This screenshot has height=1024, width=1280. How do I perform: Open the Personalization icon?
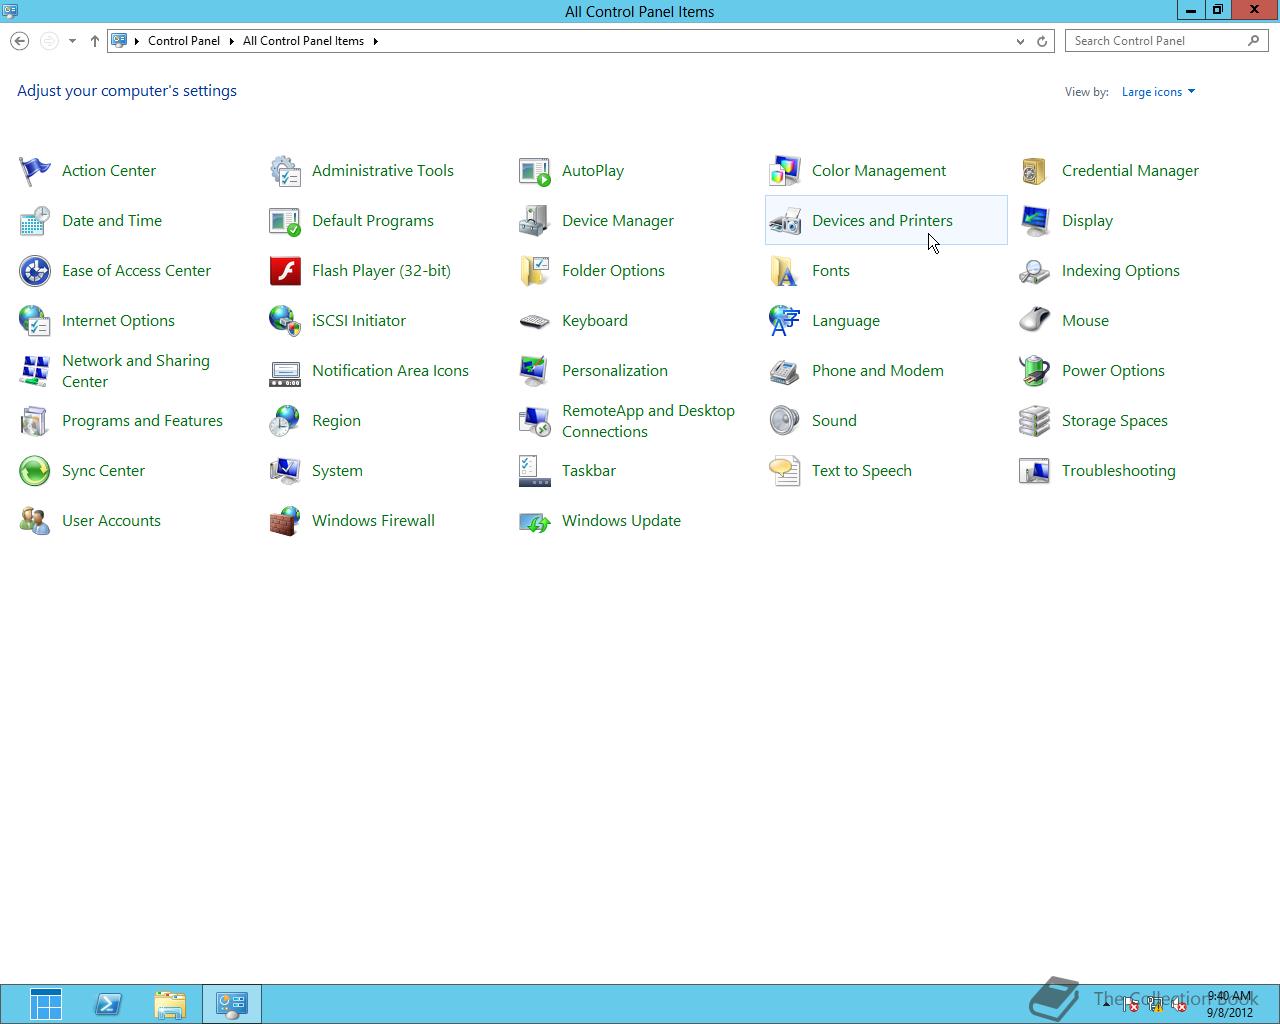tap(535, 371)
